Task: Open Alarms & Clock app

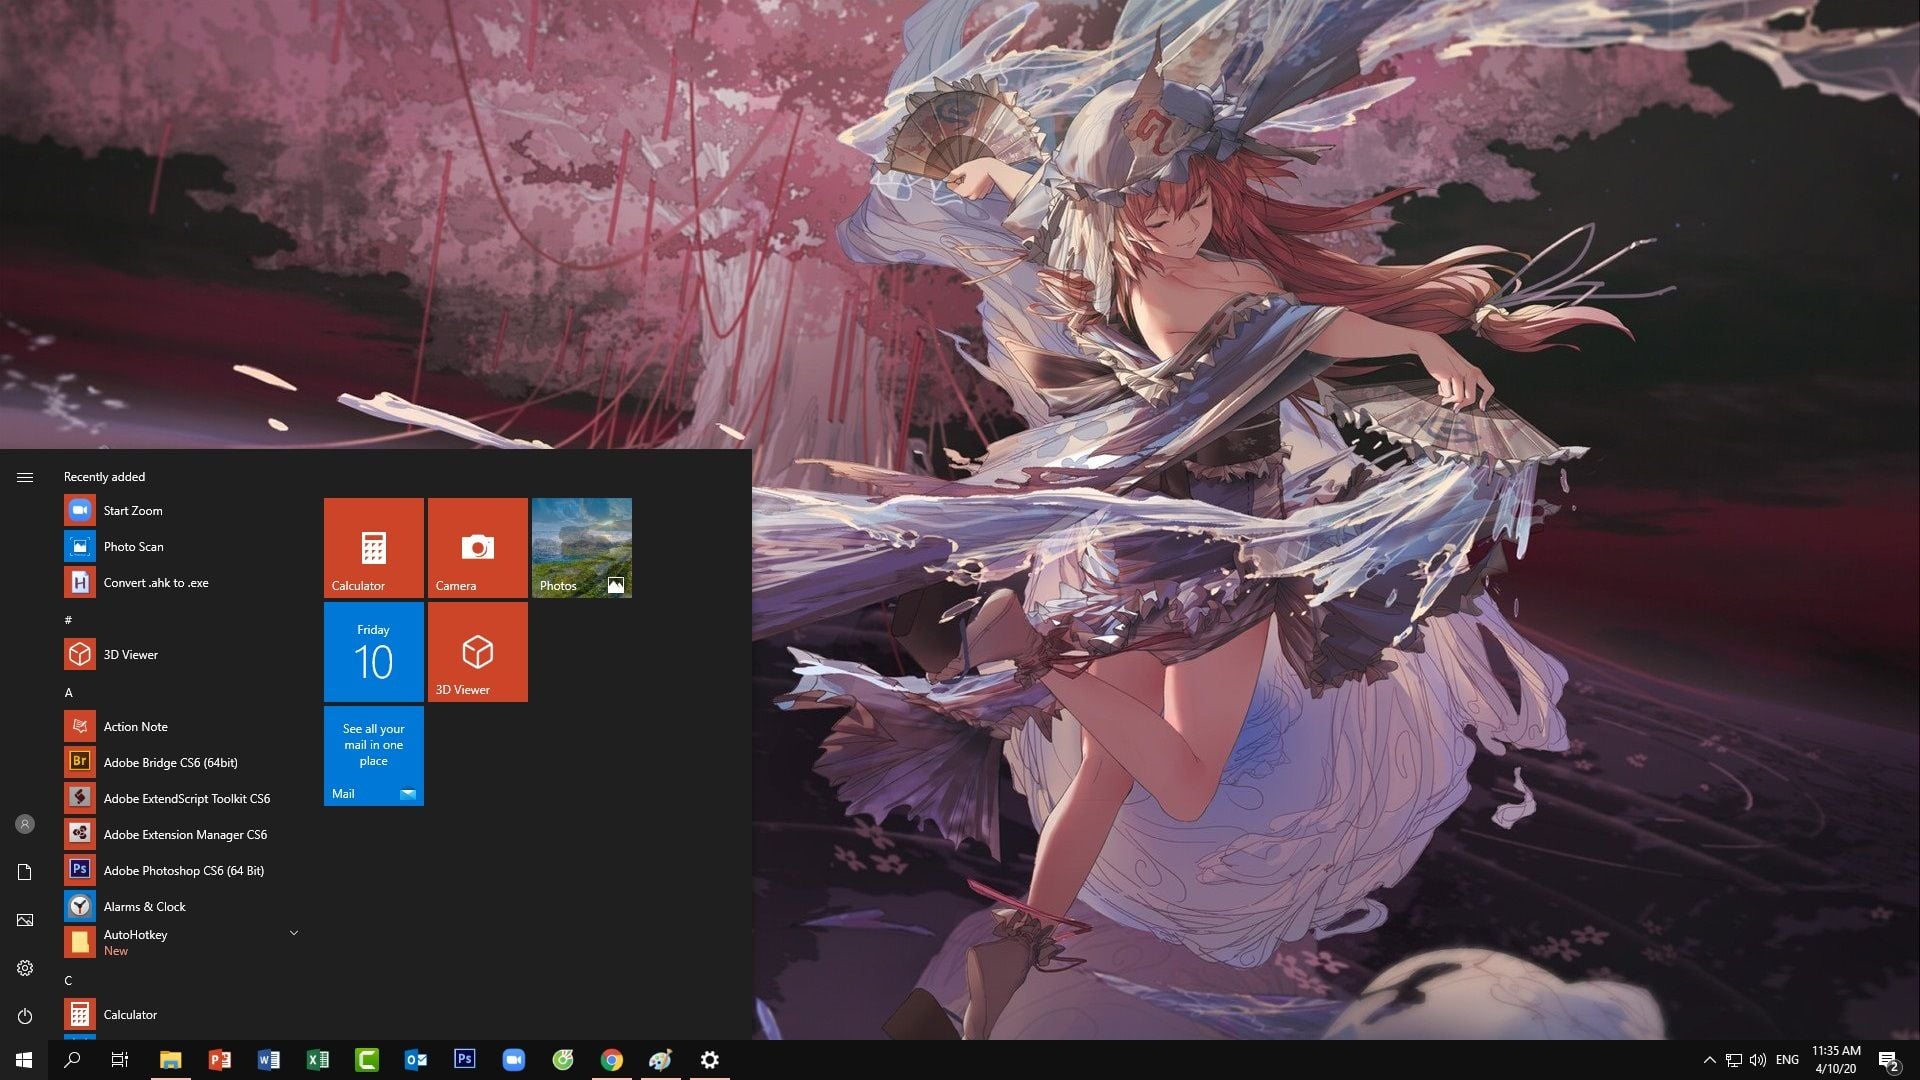Action: click(146, 906)
